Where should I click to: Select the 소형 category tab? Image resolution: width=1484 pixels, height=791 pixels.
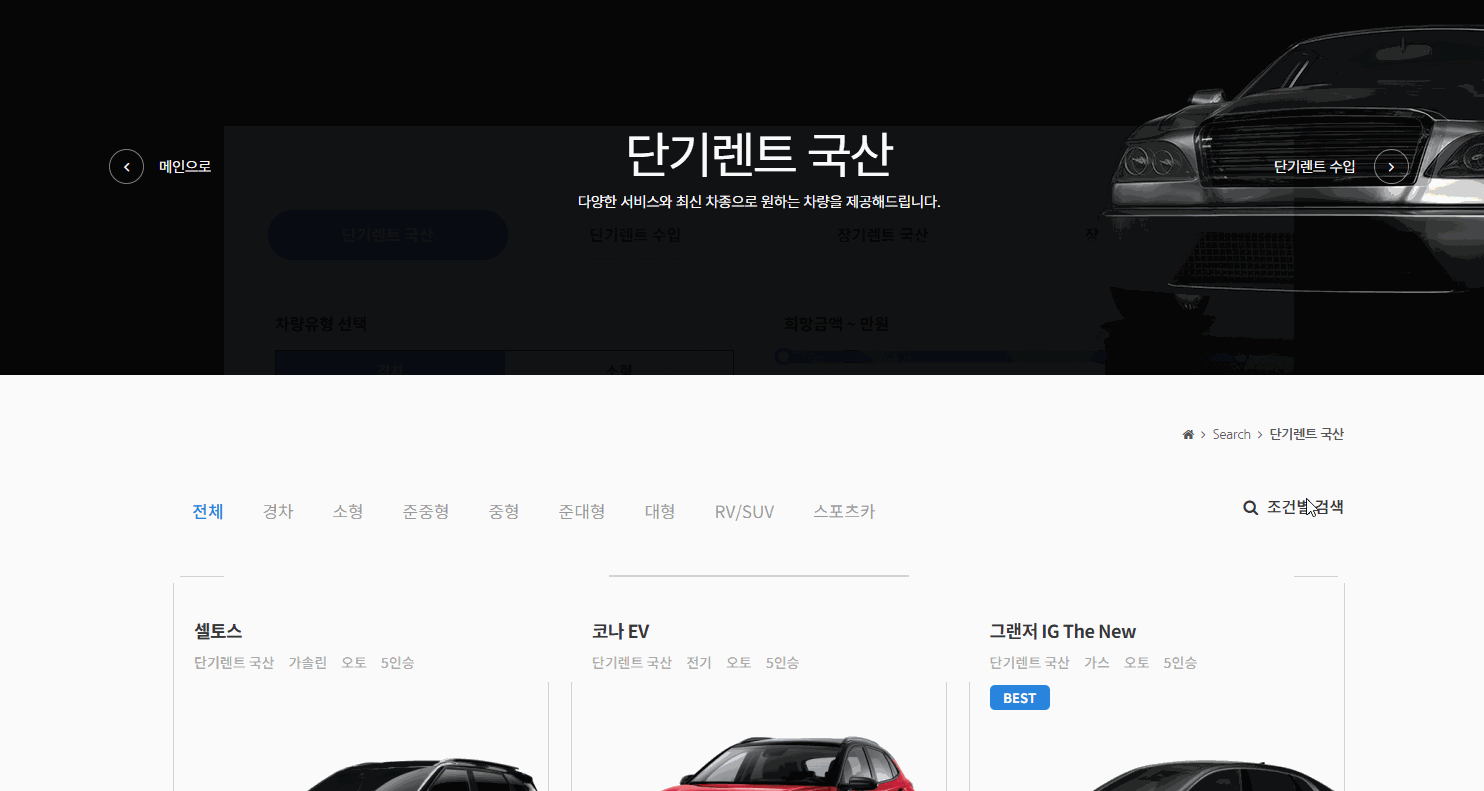(348, 512)
